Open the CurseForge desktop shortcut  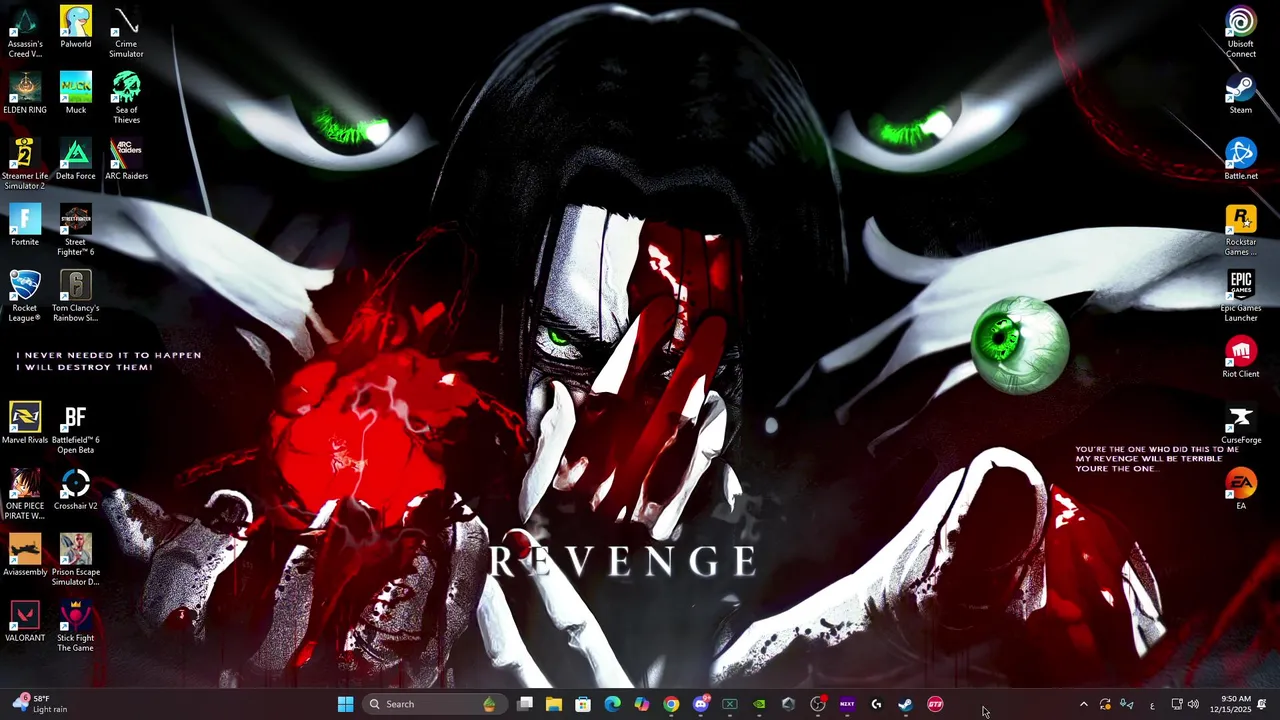click(1241, 423)
